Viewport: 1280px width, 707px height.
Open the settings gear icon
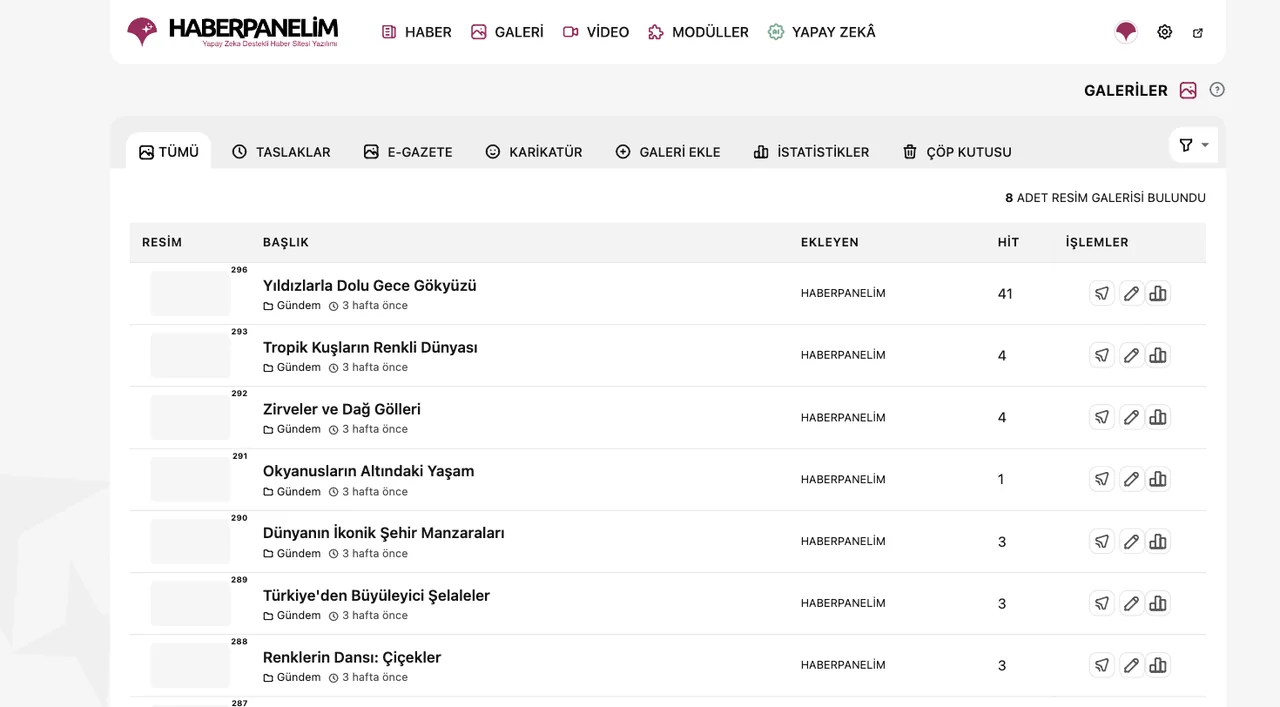tap(1164, 32)
